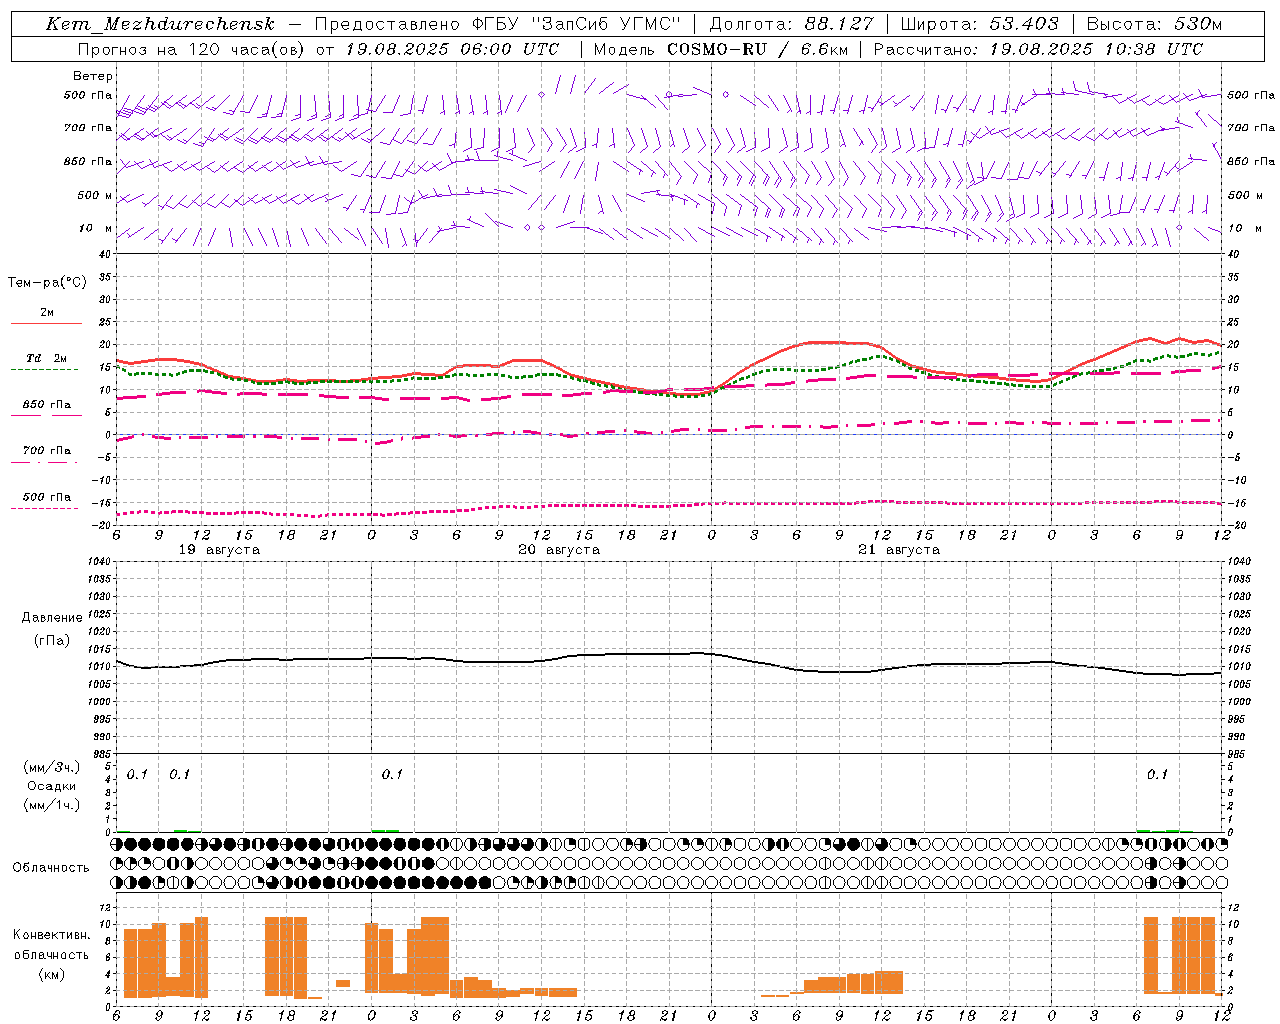This screenshot has width=1280, height=1024.
Task: Click the forecast start time '19.08.2025 06:00 UTC'
Action: tap(452, 49)
